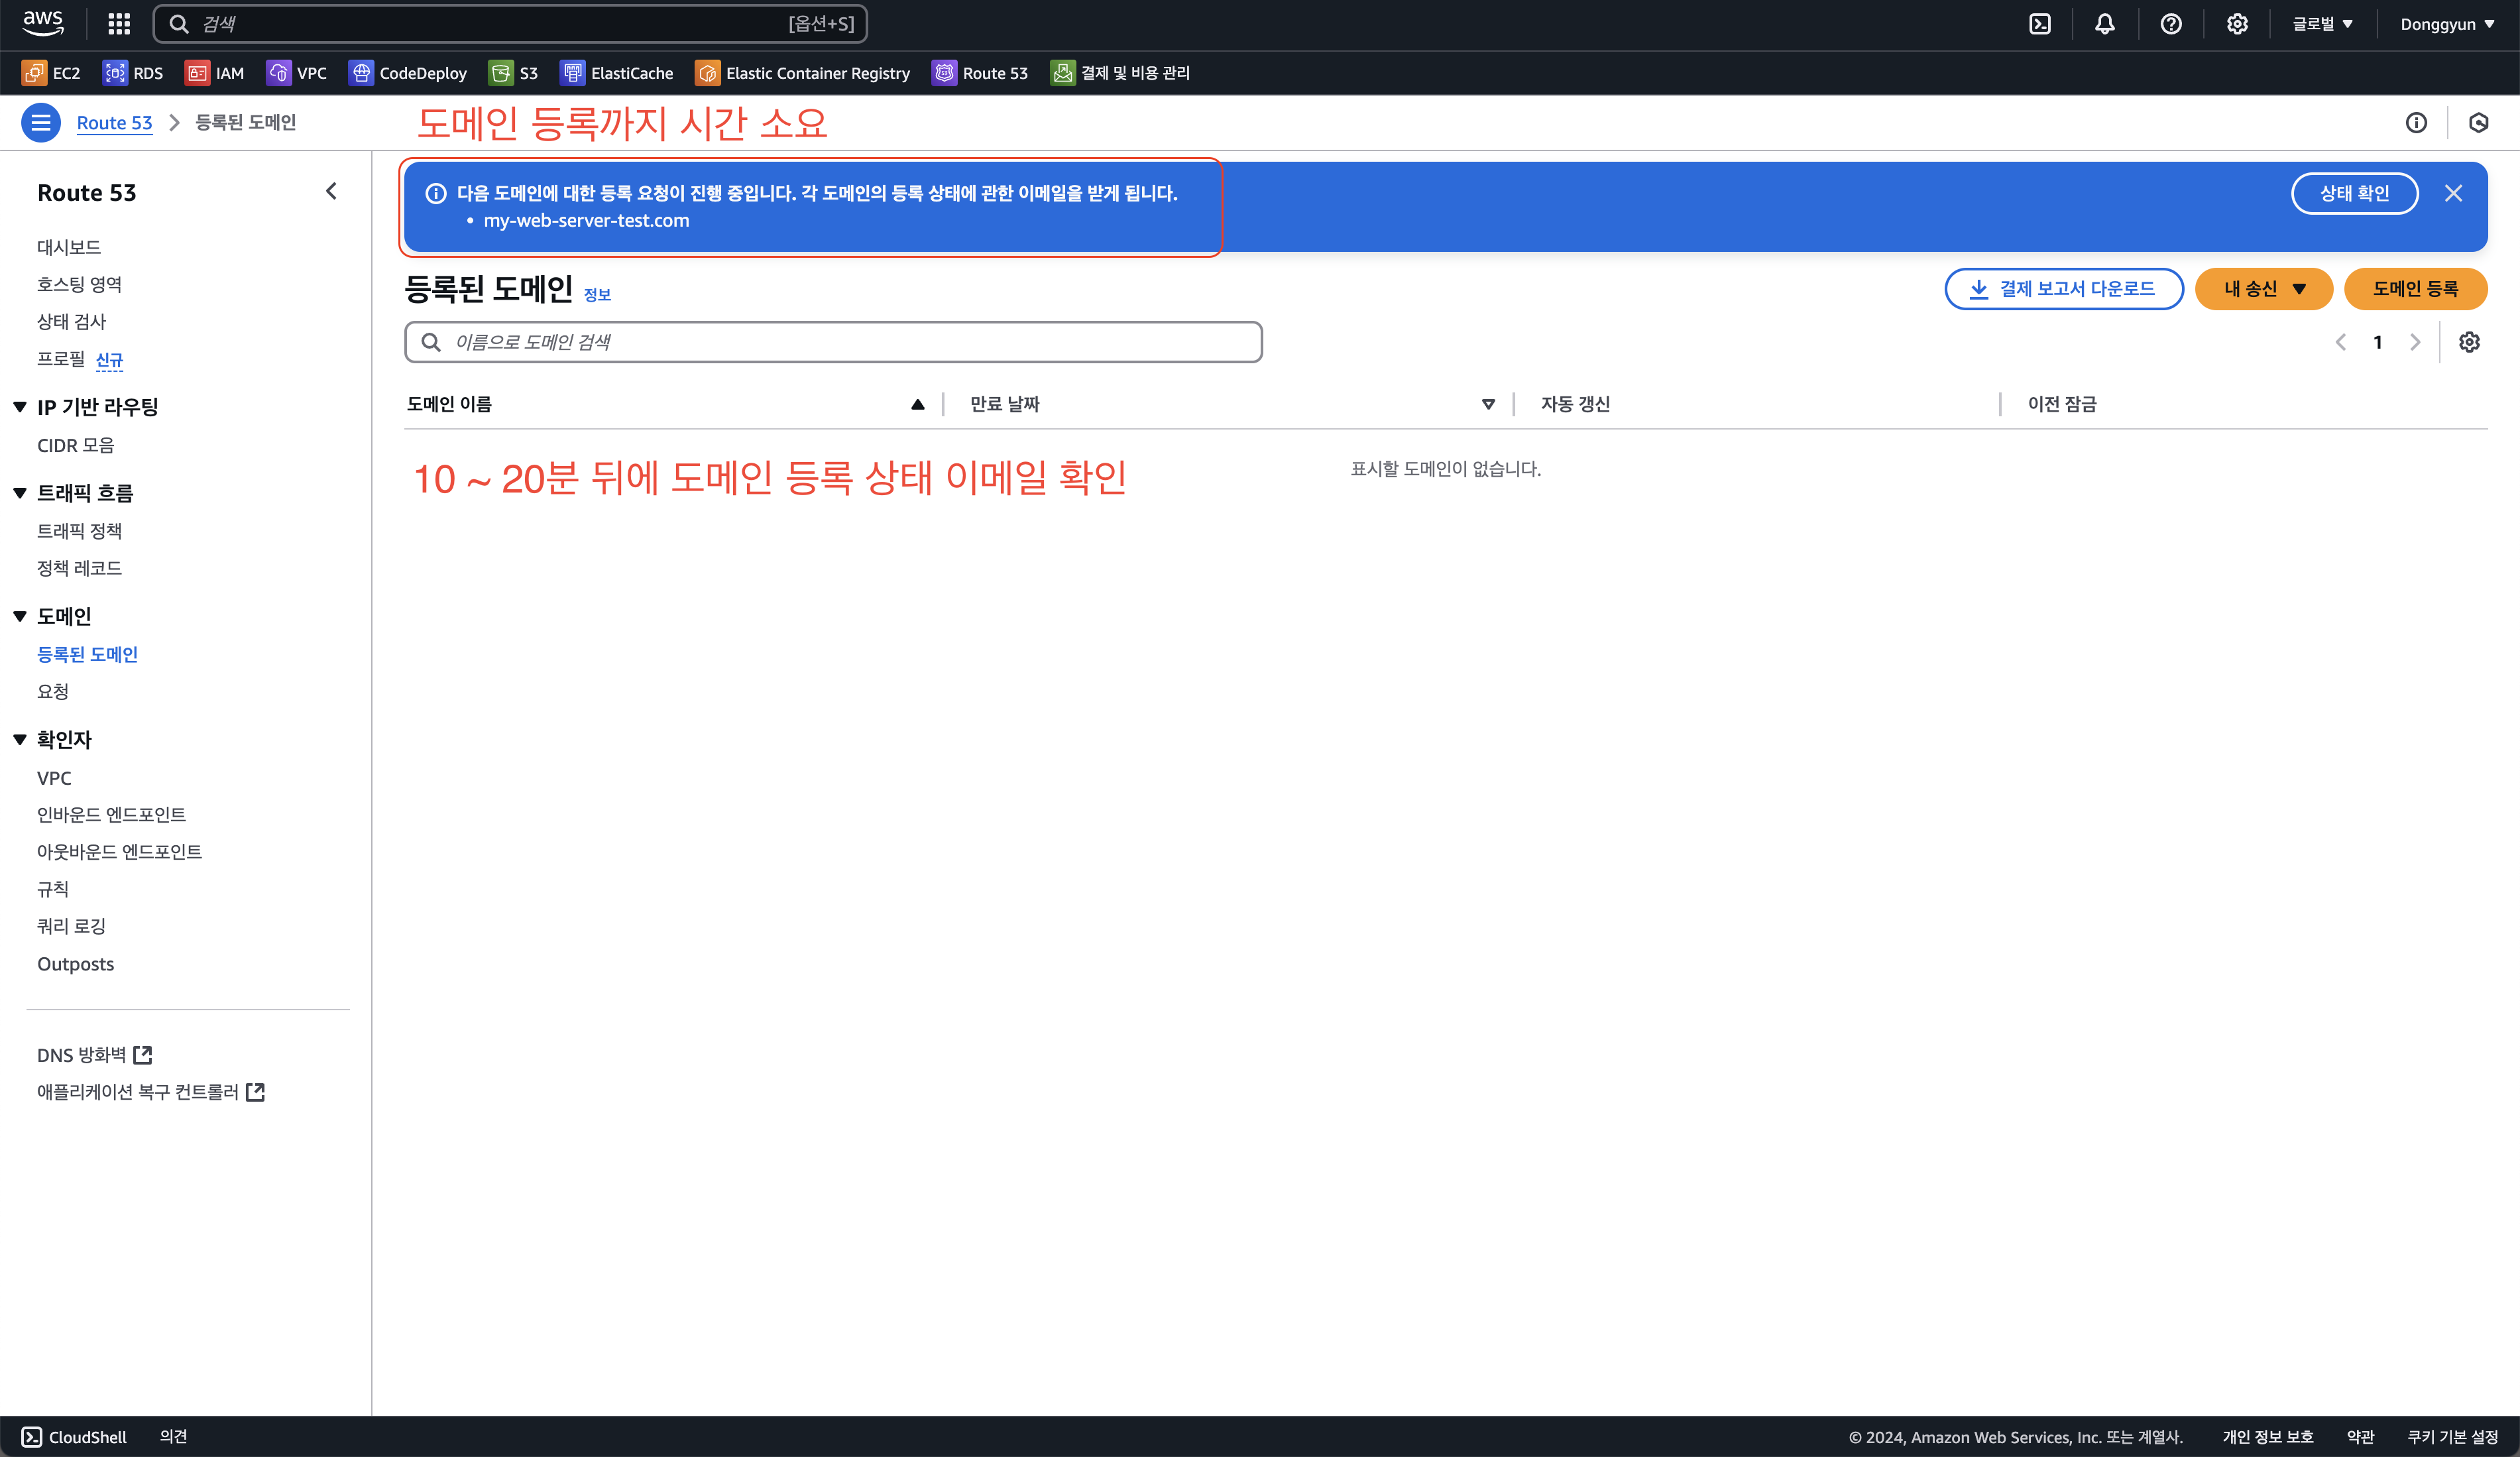Image resolution: width=2520 pixels, height=1457 pixels.
Task: Click the EC2 shortcut in favorites bar
Action: (52, 73)
